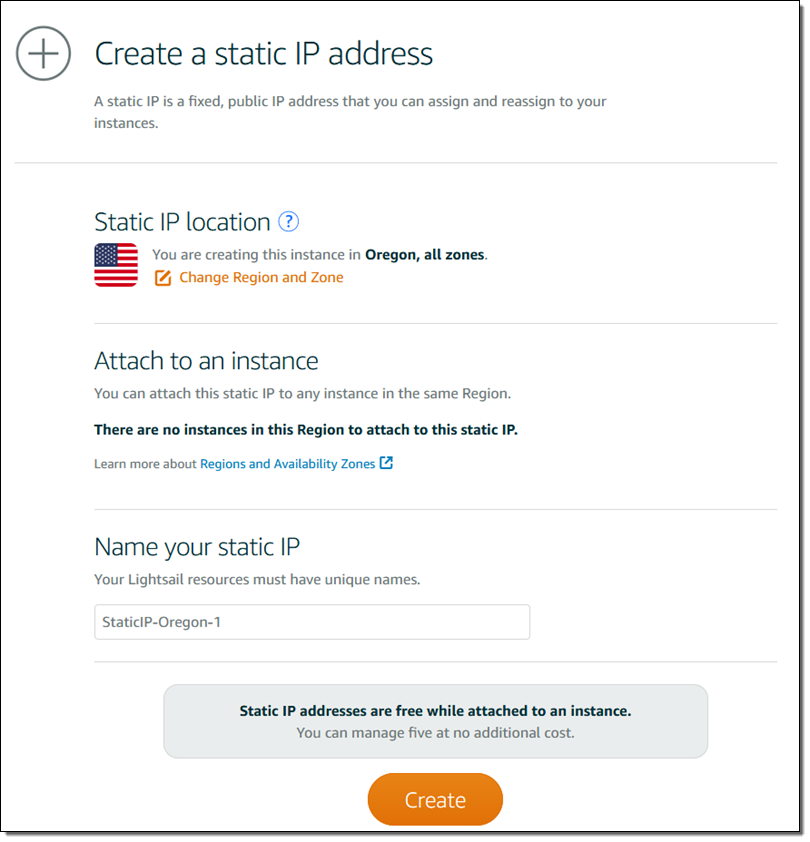Click the pencil edit icon for Region
Image resolution: width=810 pixels, height=842 pixels.
click(x=163, y=278)
